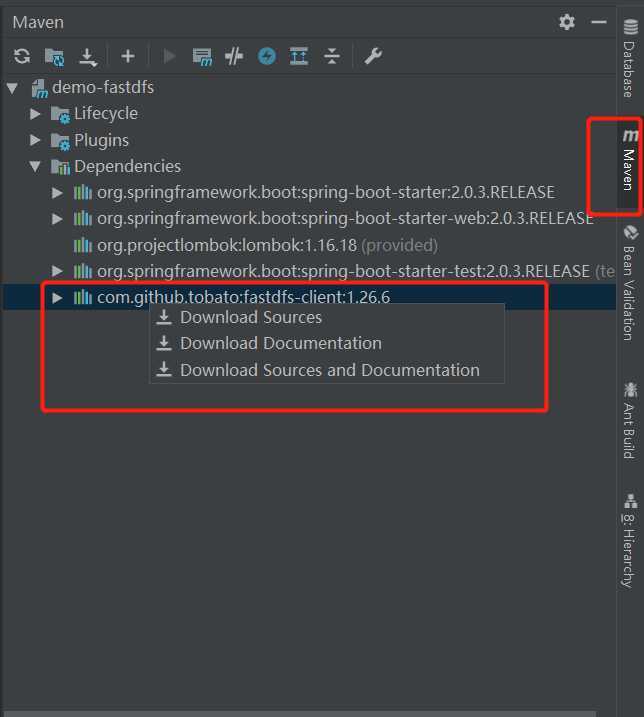Click the Dependencies folder icon

click(60, 167)
